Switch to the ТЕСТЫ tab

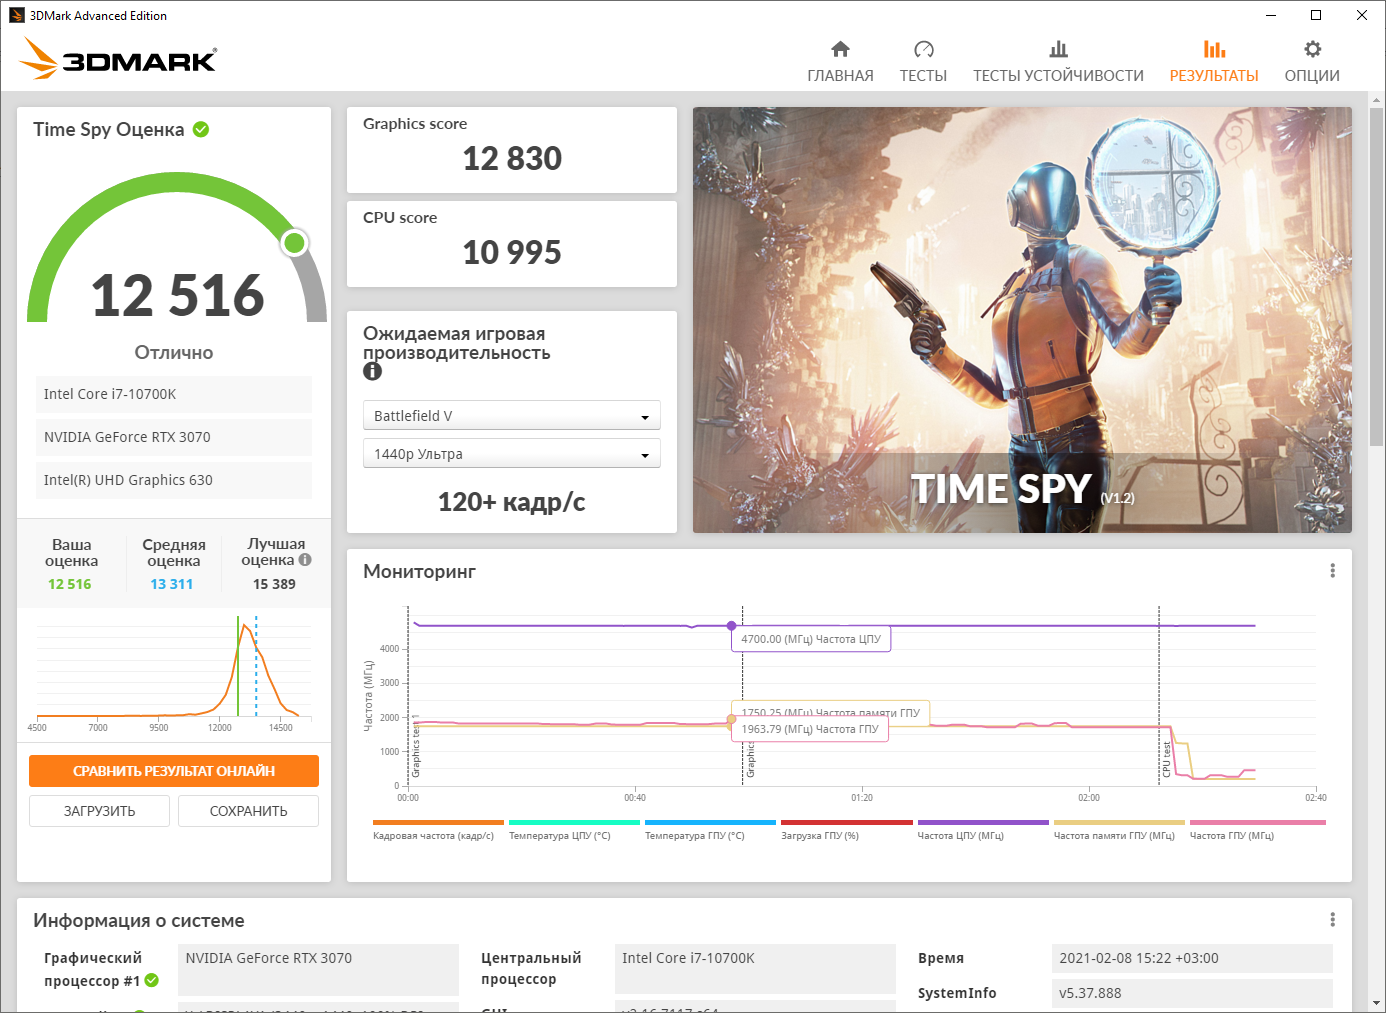click(x=923, y=62)
